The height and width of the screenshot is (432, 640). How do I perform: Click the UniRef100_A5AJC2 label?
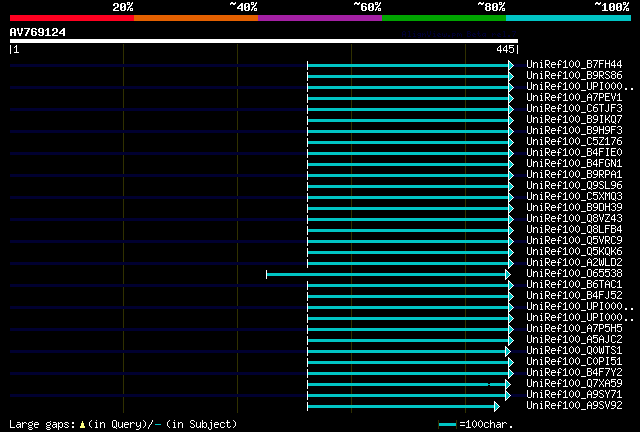(574, 340)
